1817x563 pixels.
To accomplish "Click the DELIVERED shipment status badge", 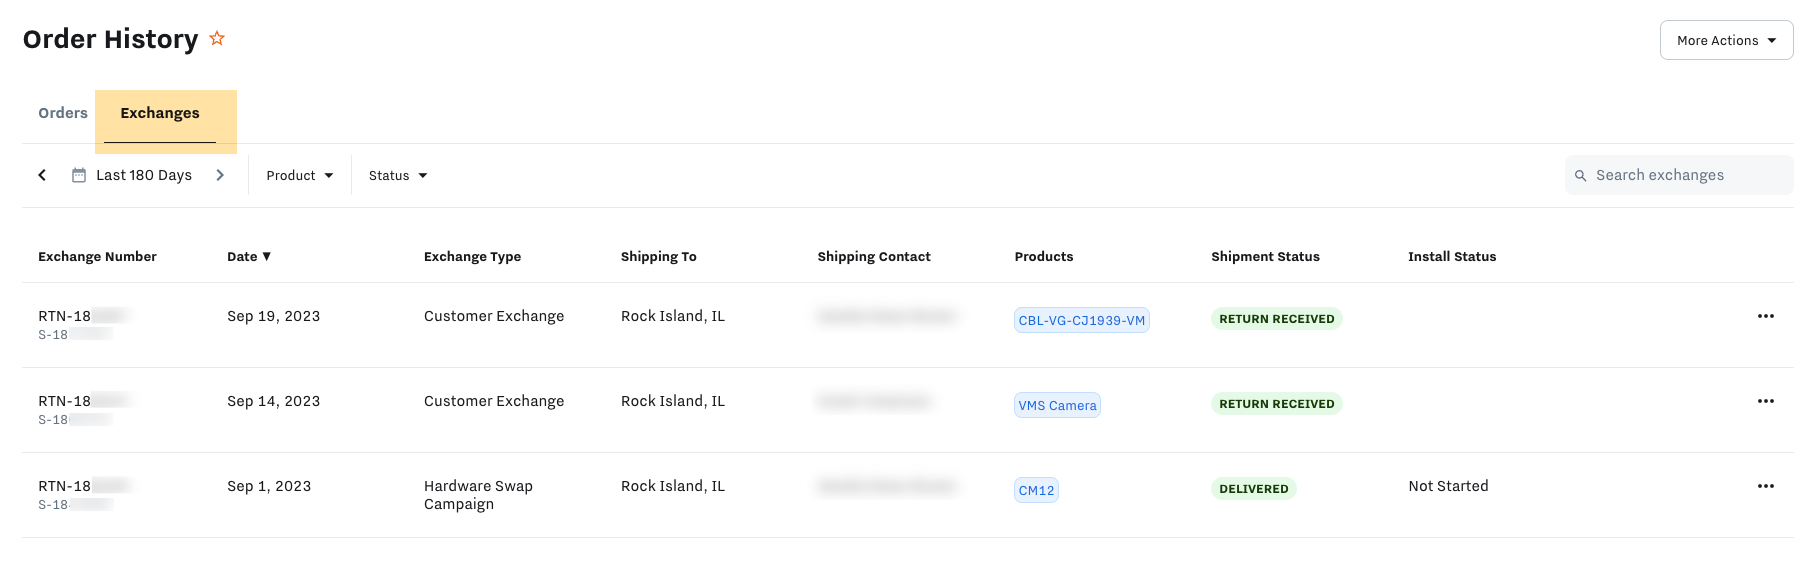I will [1253, 489].
